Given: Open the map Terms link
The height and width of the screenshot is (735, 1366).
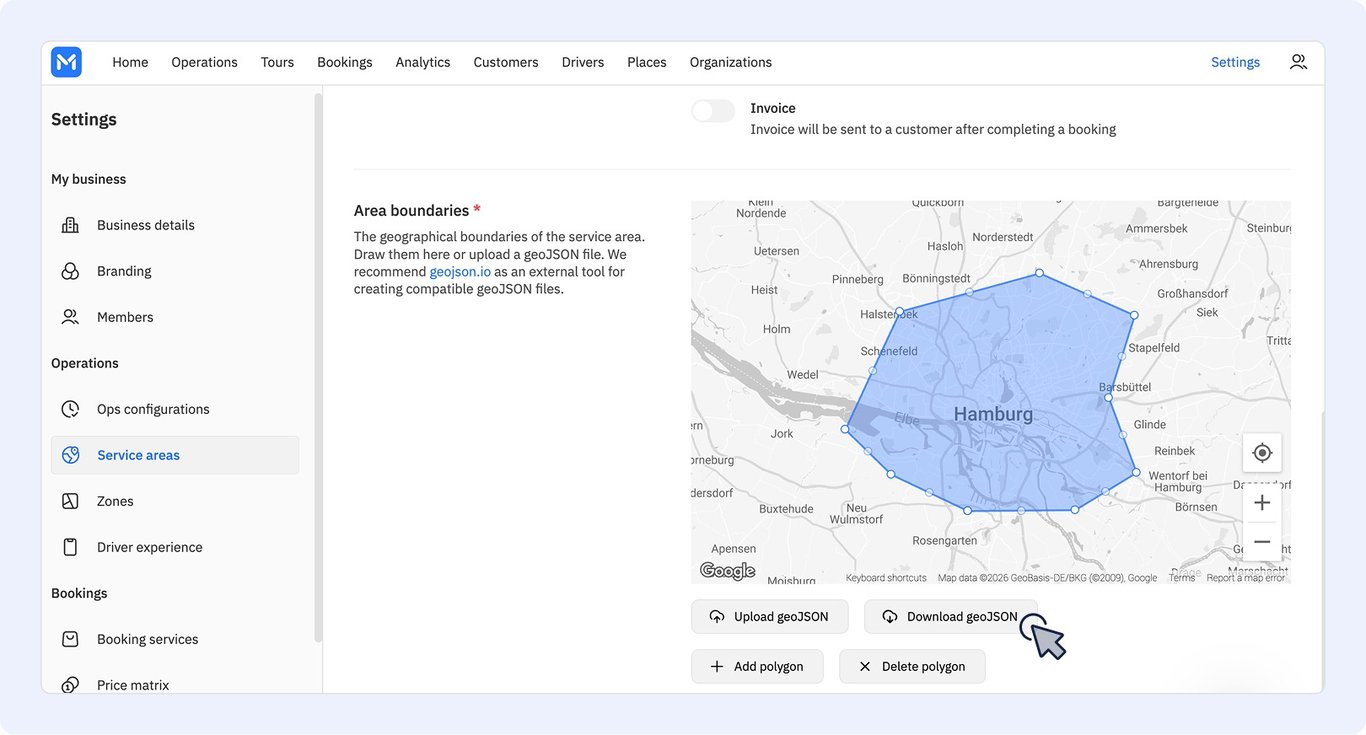Looking at the screenshot, I should point(1182,578).
